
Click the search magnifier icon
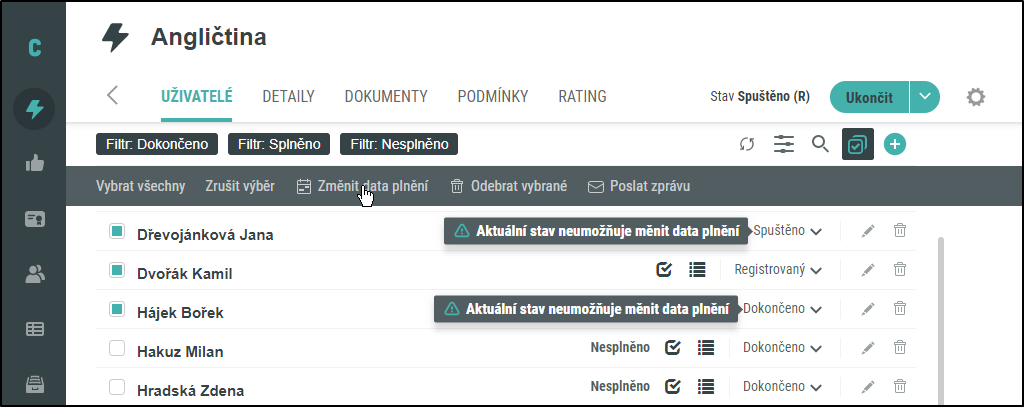point(820,144)
